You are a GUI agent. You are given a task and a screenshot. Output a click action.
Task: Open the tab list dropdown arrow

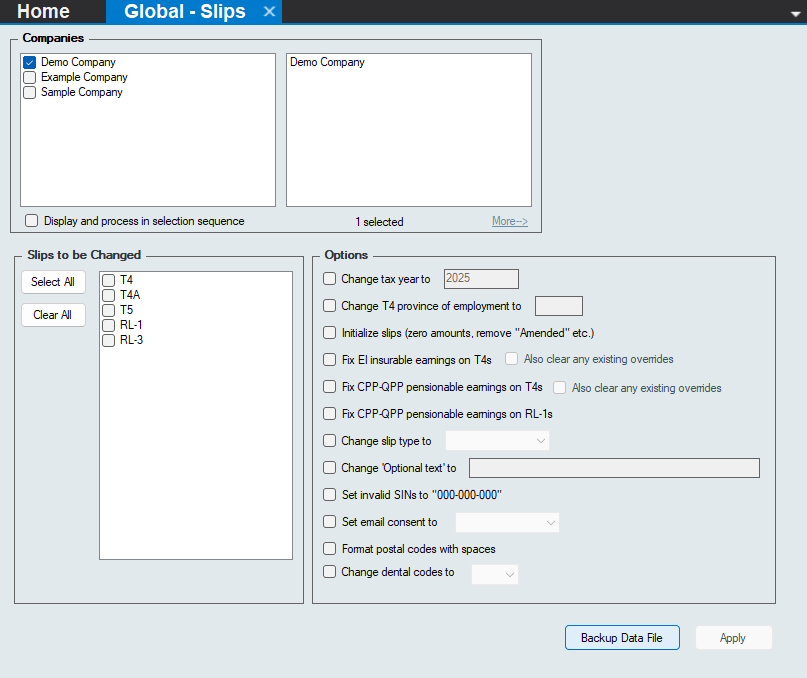794,13
